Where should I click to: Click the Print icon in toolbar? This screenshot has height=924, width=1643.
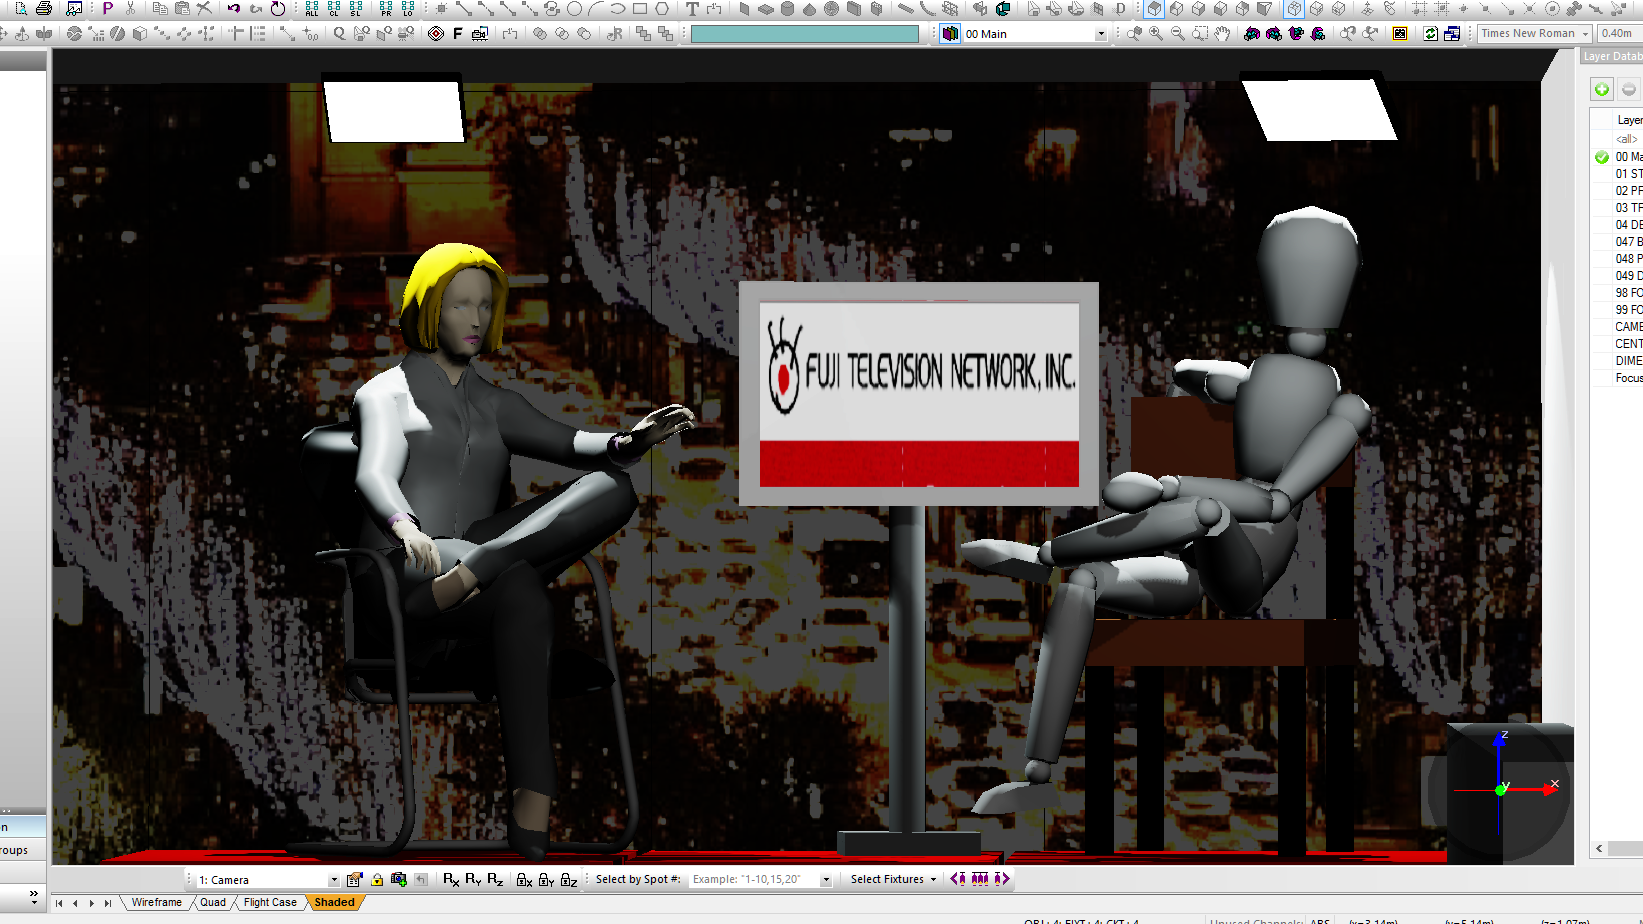click(44, 9)
